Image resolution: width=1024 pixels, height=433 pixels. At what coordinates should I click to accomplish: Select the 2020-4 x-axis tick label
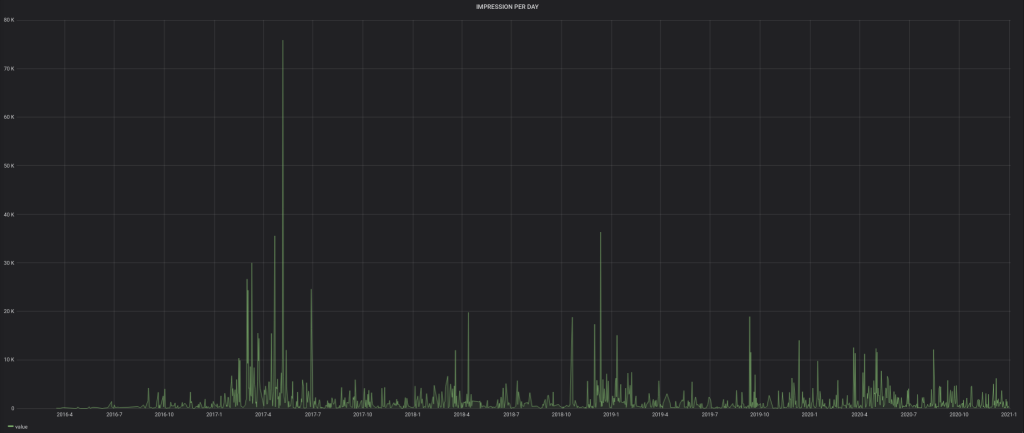click(859, 414)
